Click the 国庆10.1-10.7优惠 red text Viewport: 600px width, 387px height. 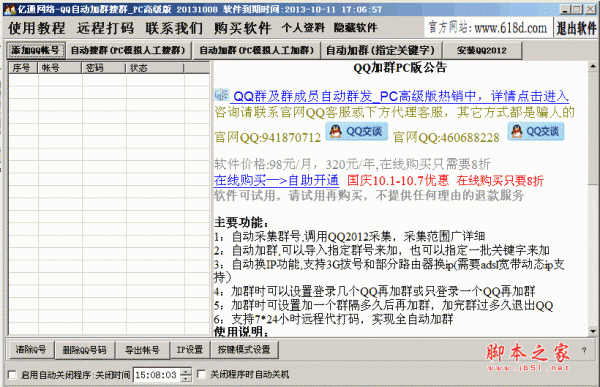coord(398,180)
